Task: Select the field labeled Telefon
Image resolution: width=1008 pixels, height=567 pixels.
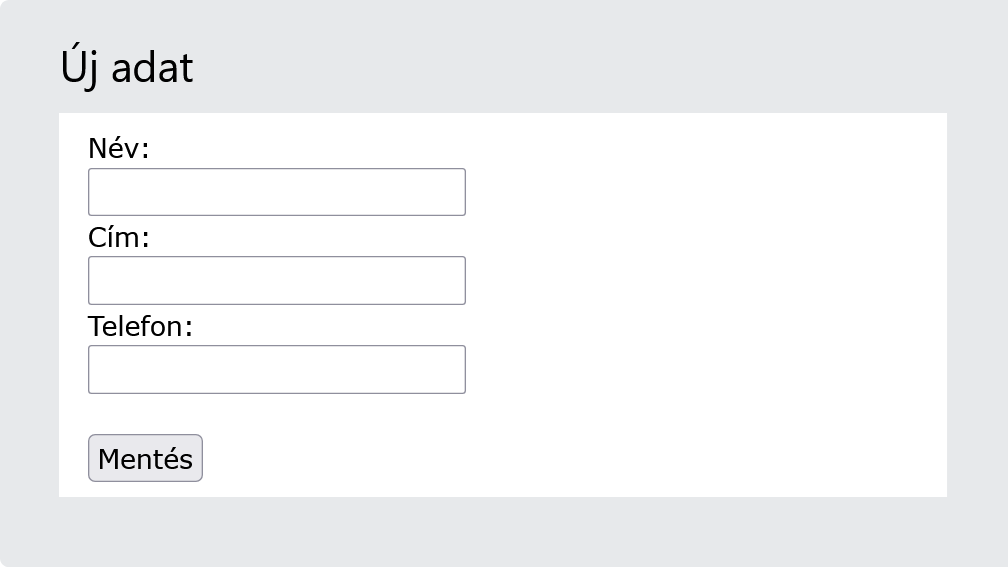Action: [276, 369]
